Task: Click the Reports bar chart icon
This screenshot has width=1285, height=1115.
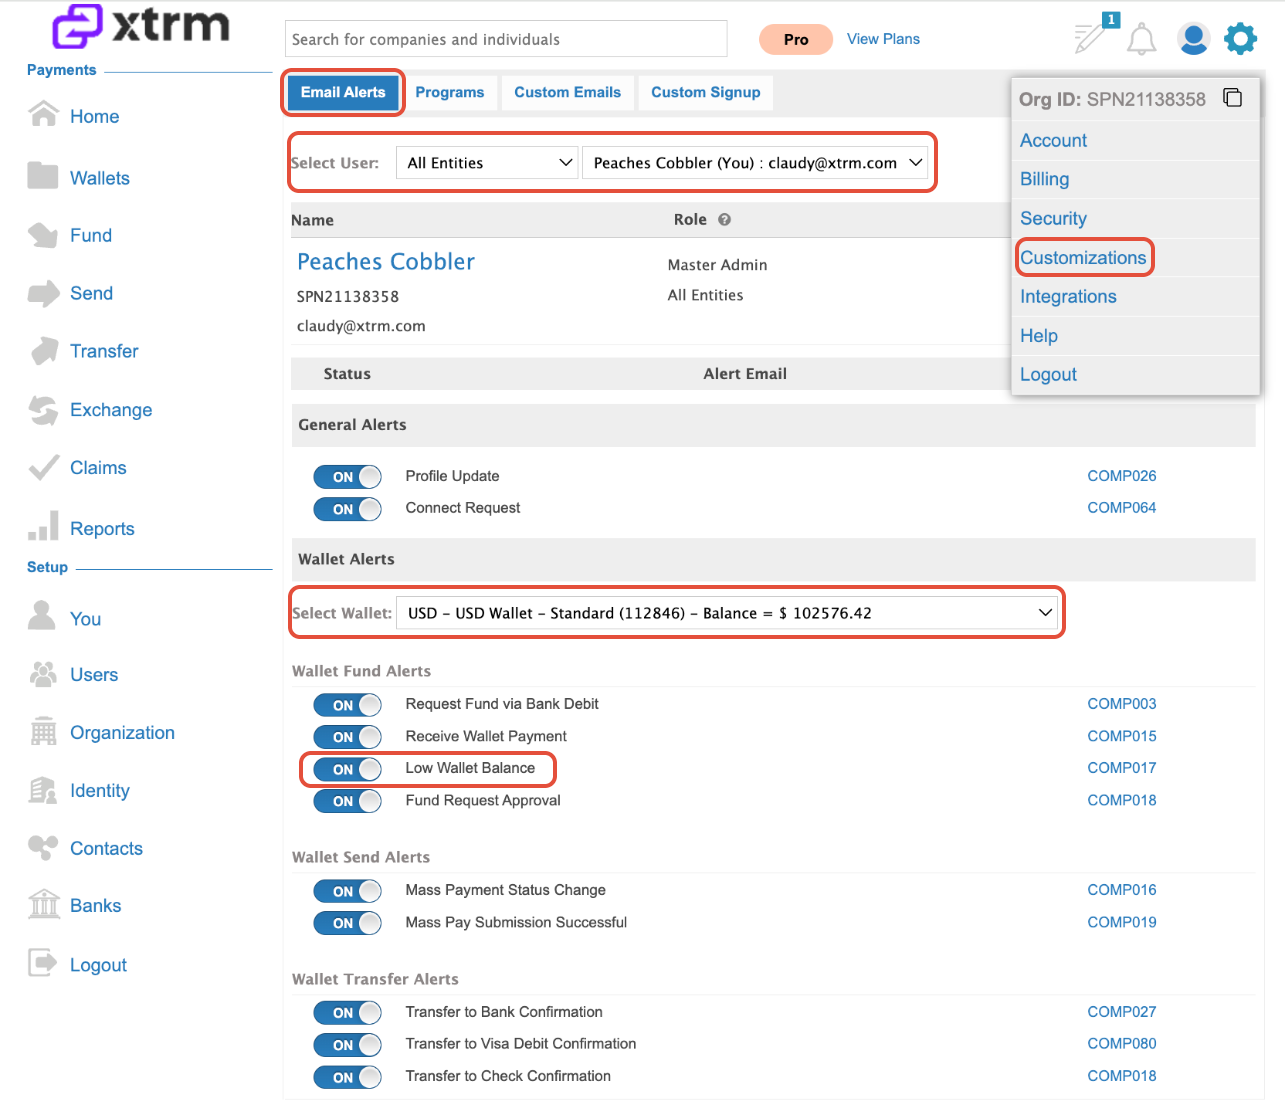Action: coord(43,526)
